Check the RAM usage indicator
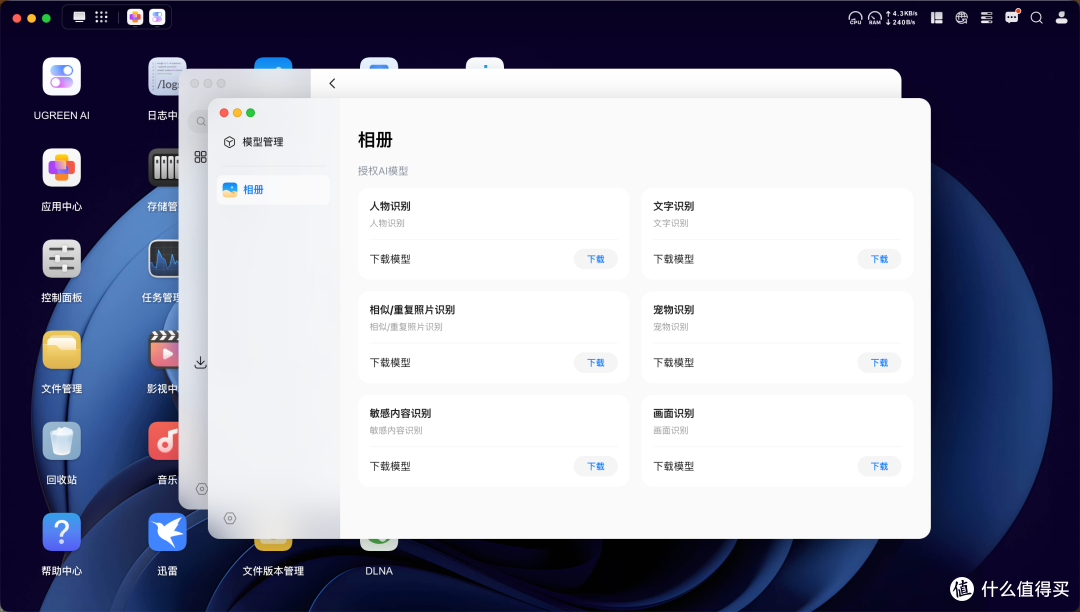The height and width of the screenshot is (612, 1080). [875, 18]
